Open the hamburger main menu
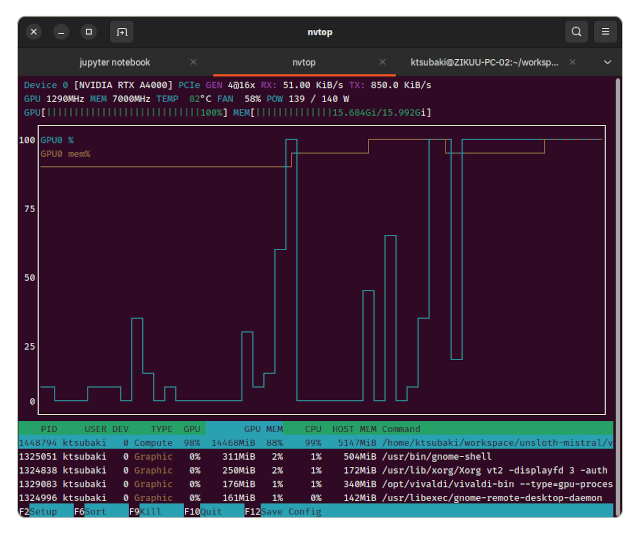This screenshot has height=538, width=640. (605, 32)
